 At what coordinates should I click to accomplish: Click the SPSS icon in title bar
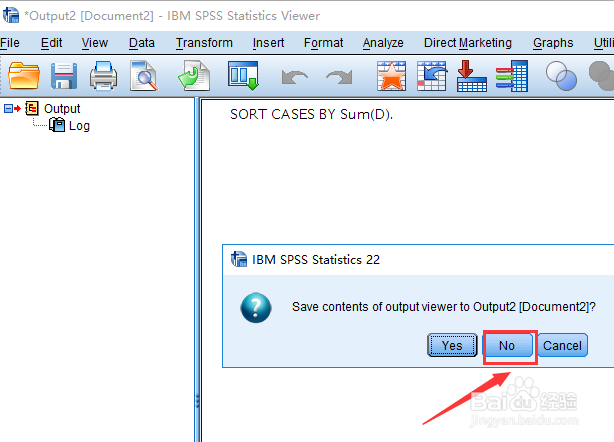(11, 15)
